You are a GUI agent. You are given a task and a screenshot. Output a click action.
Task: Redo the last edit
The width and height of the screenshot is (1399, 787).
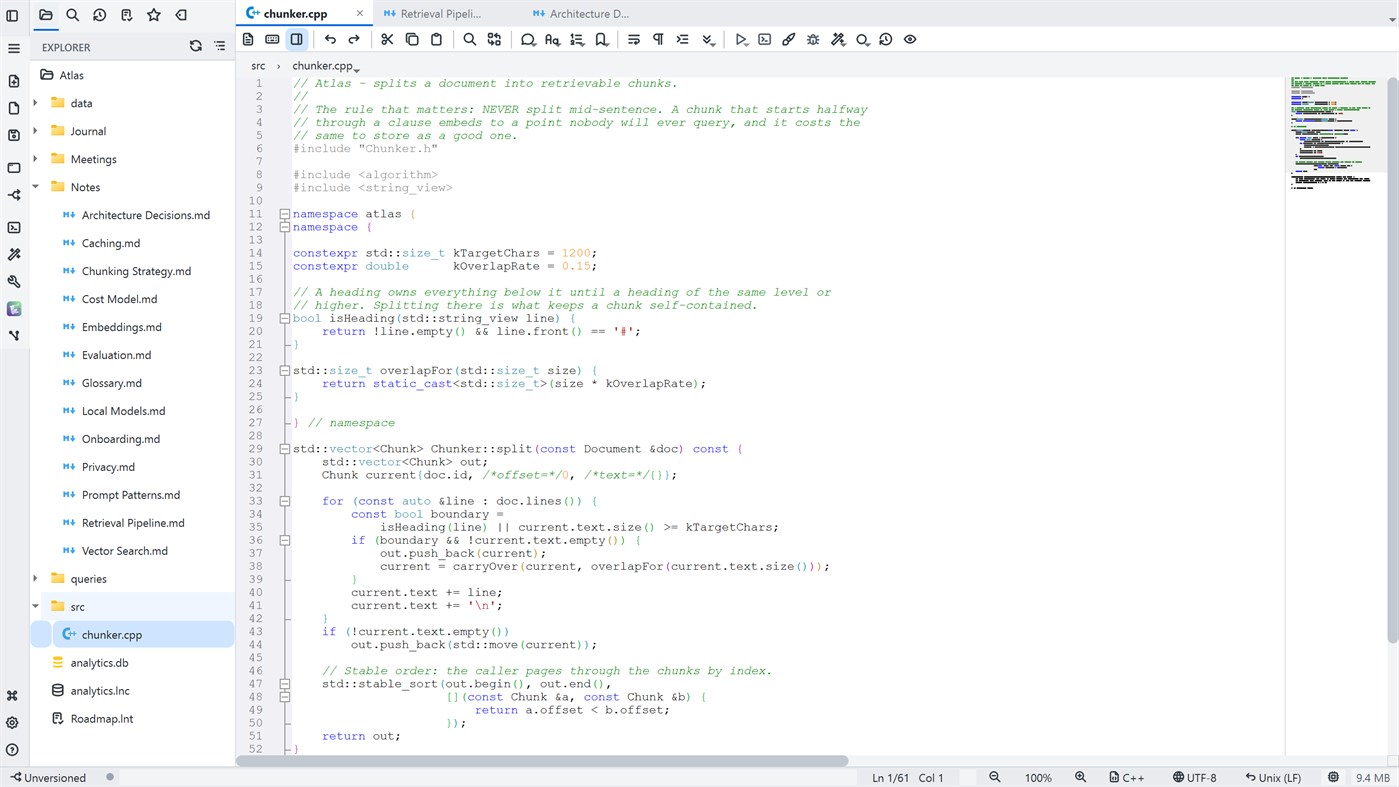tap(354, 39)
